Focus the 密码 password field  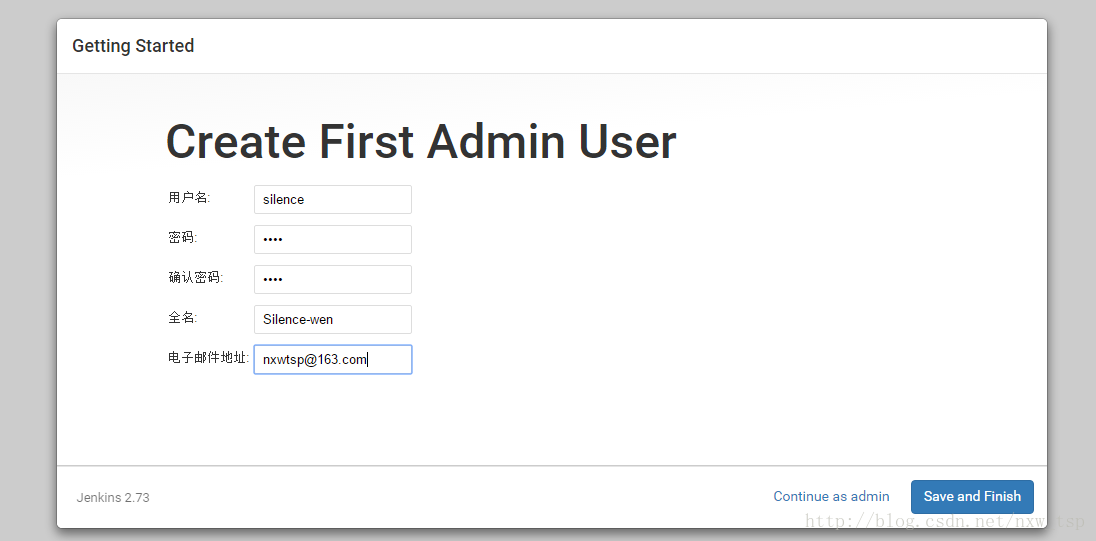[x=333, y=239]
